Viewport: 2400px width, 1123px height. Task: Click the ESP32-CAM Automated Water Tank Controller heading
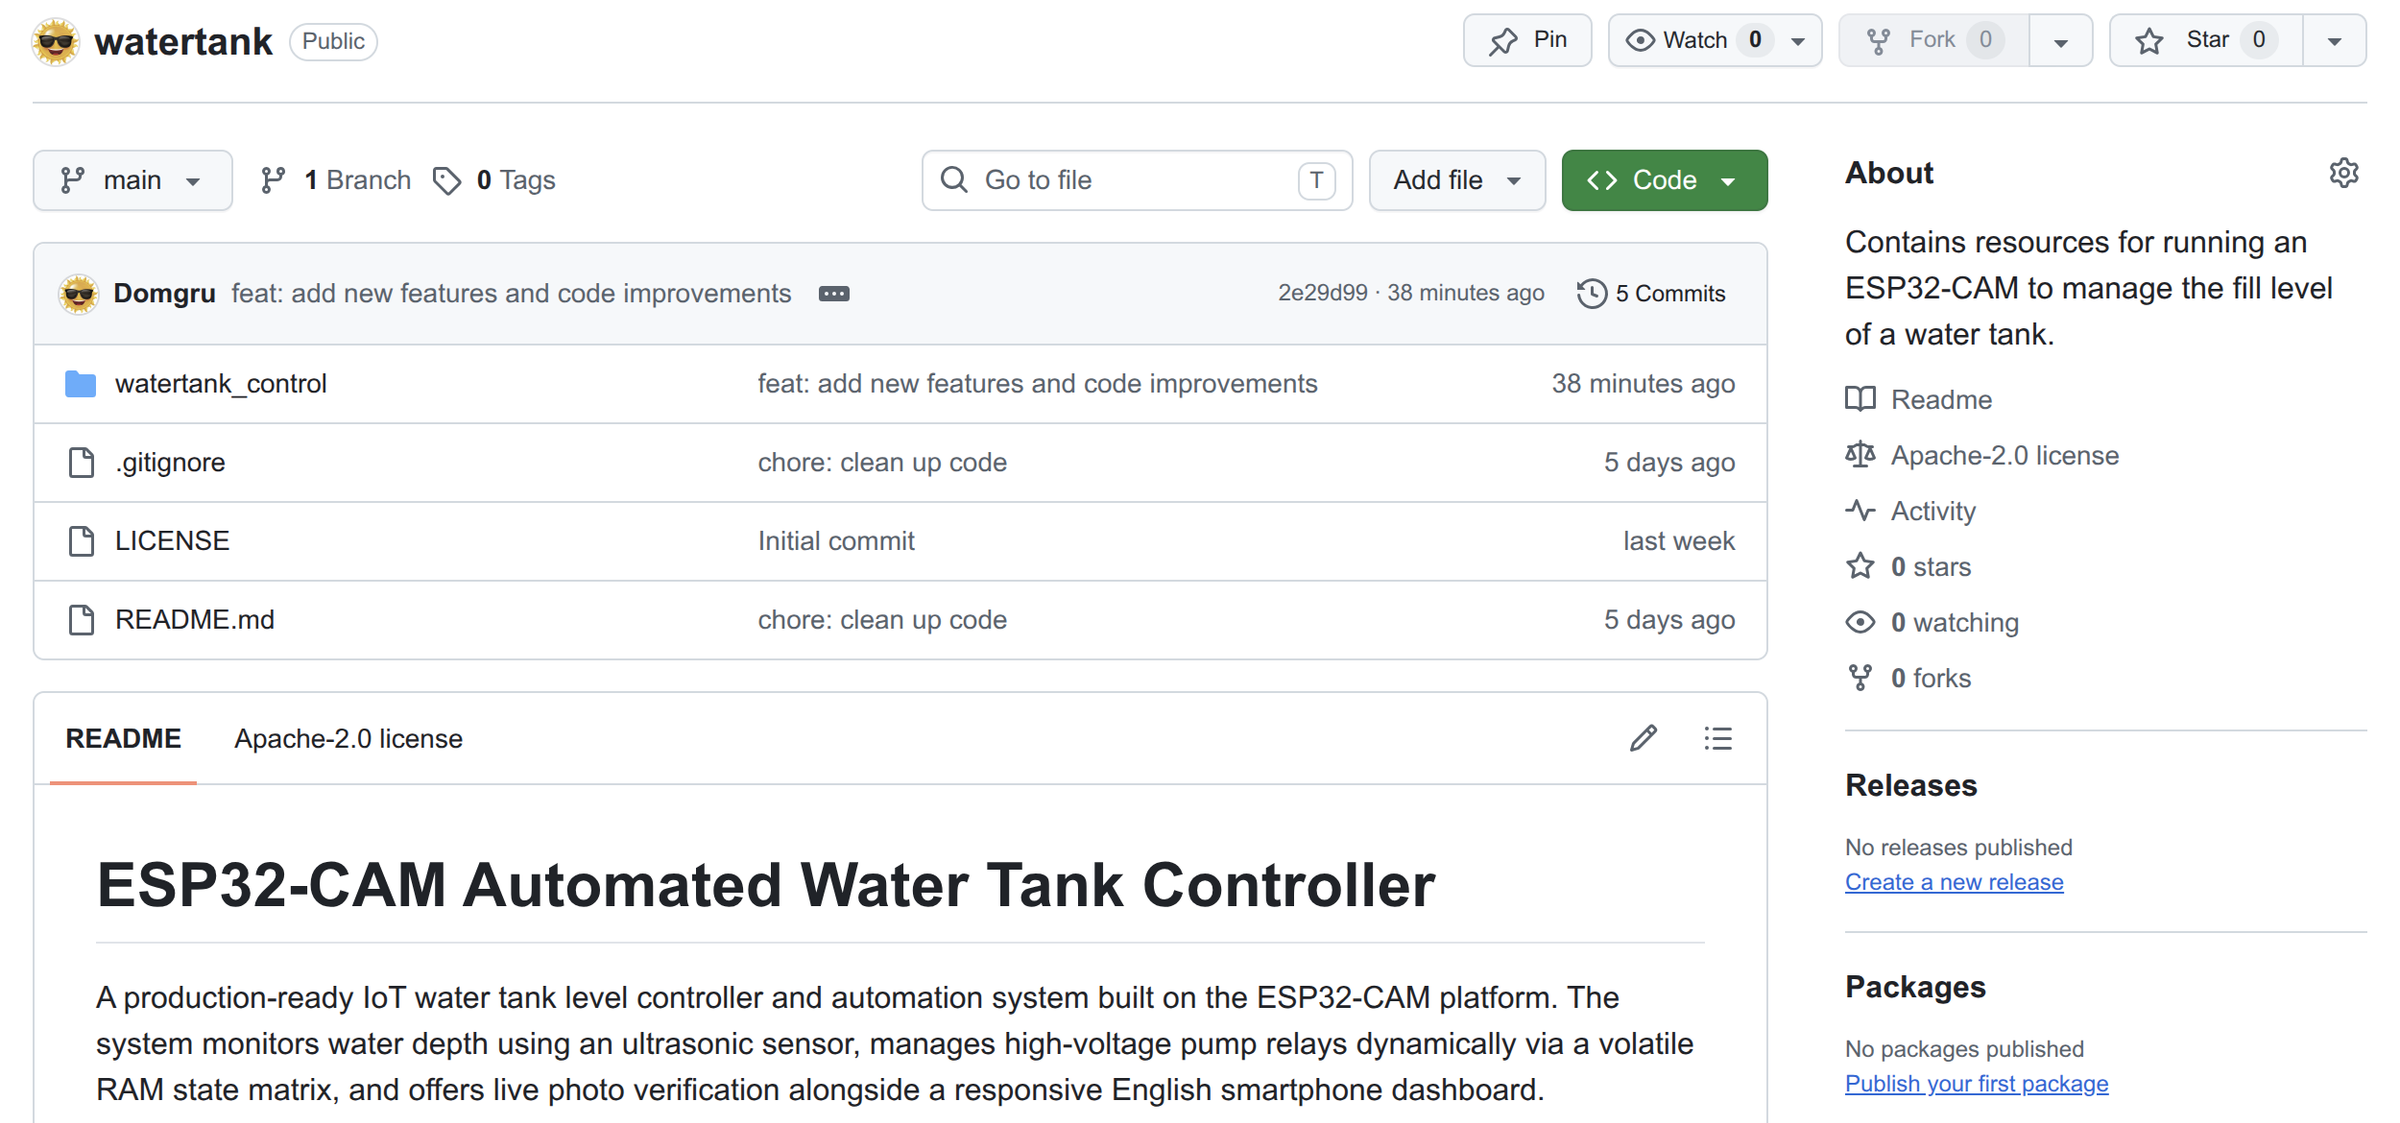(766, 886)
